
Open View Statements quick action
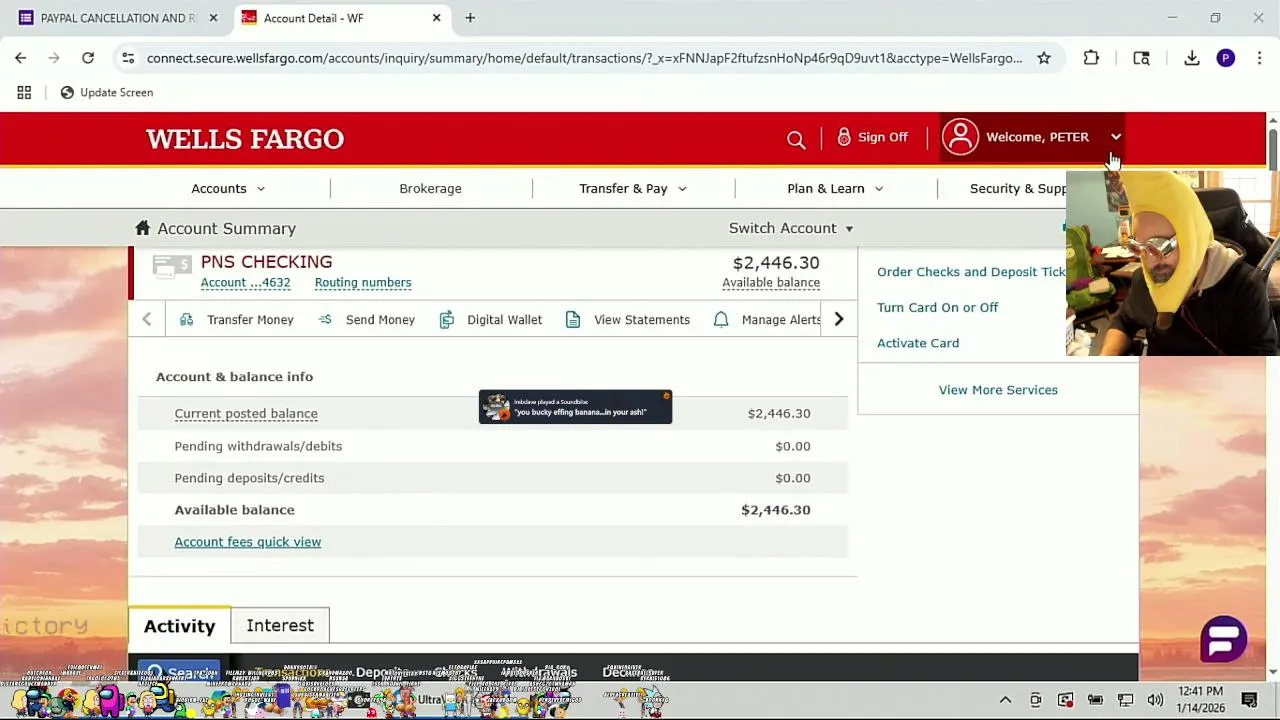[627, 319]
